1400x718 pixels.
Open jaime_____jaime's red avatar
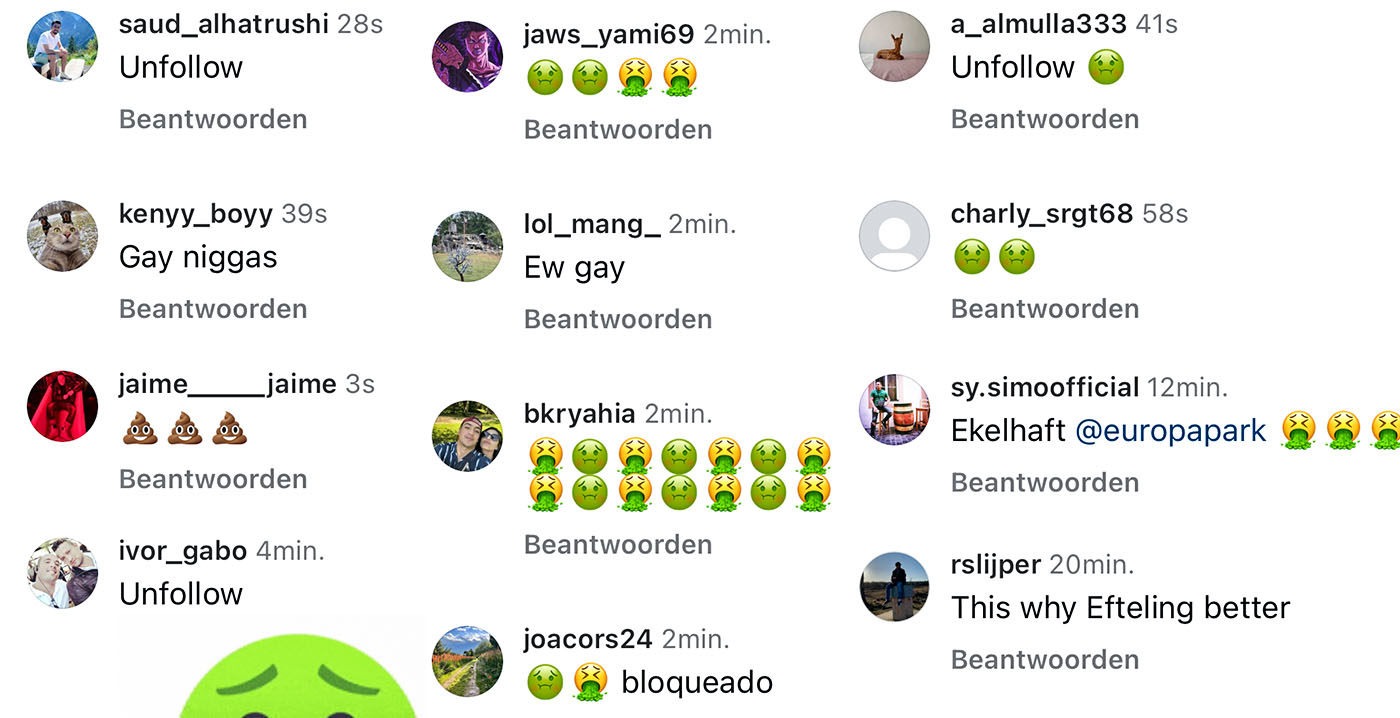(x=62, y=406)
